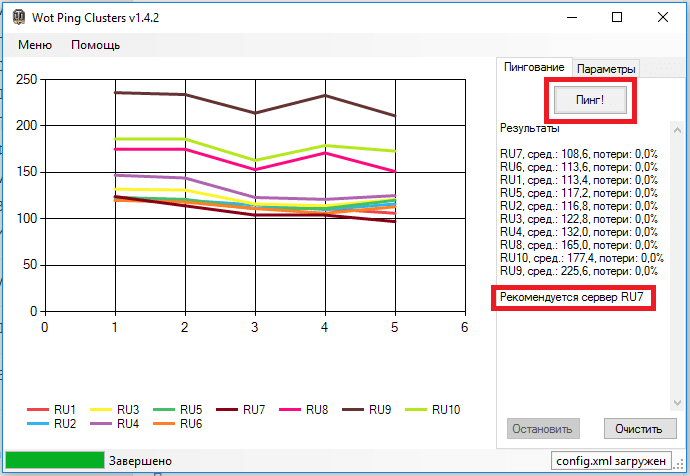Click the RU10 lime legend swatch
This screenshot has height=476, width=690.
[x=416, y=410]
